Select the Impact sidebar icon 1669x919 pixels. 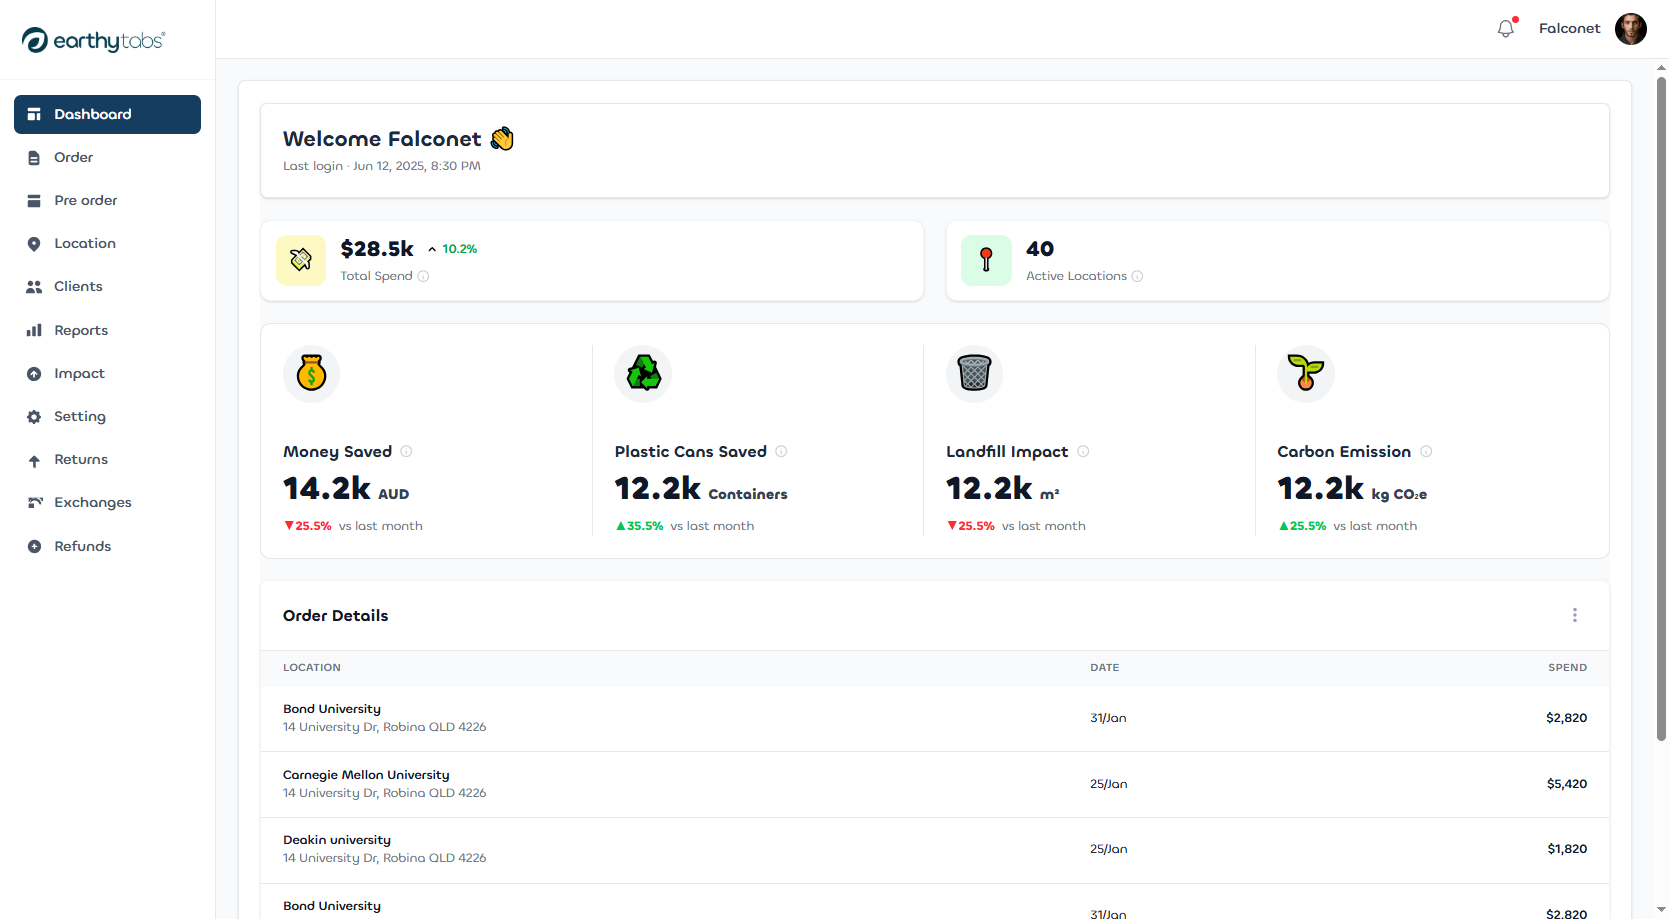click(x=33, y=373)
